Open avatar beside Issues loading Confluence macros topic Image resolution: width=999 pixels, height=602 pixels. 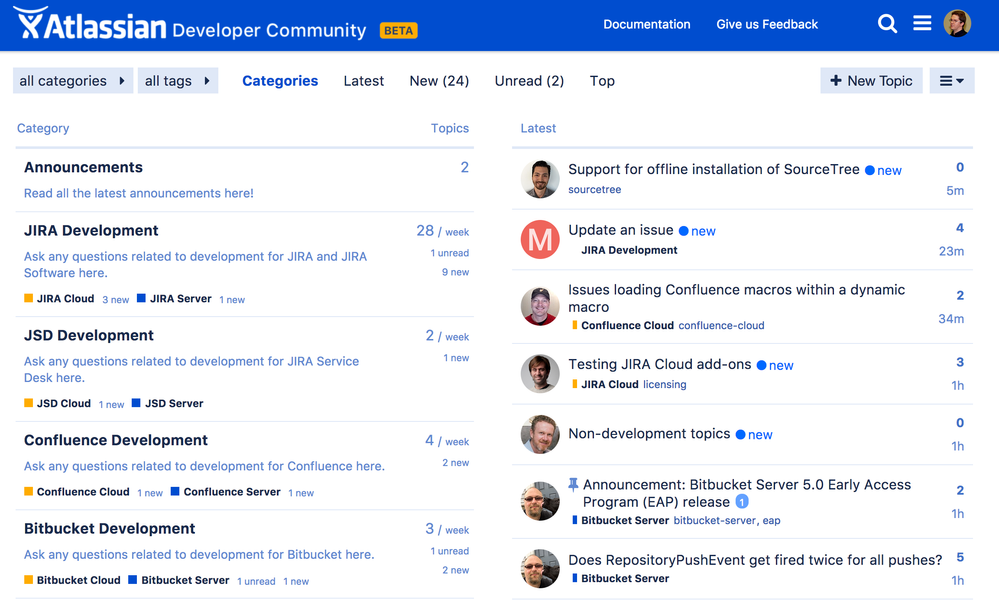[540, 306]
